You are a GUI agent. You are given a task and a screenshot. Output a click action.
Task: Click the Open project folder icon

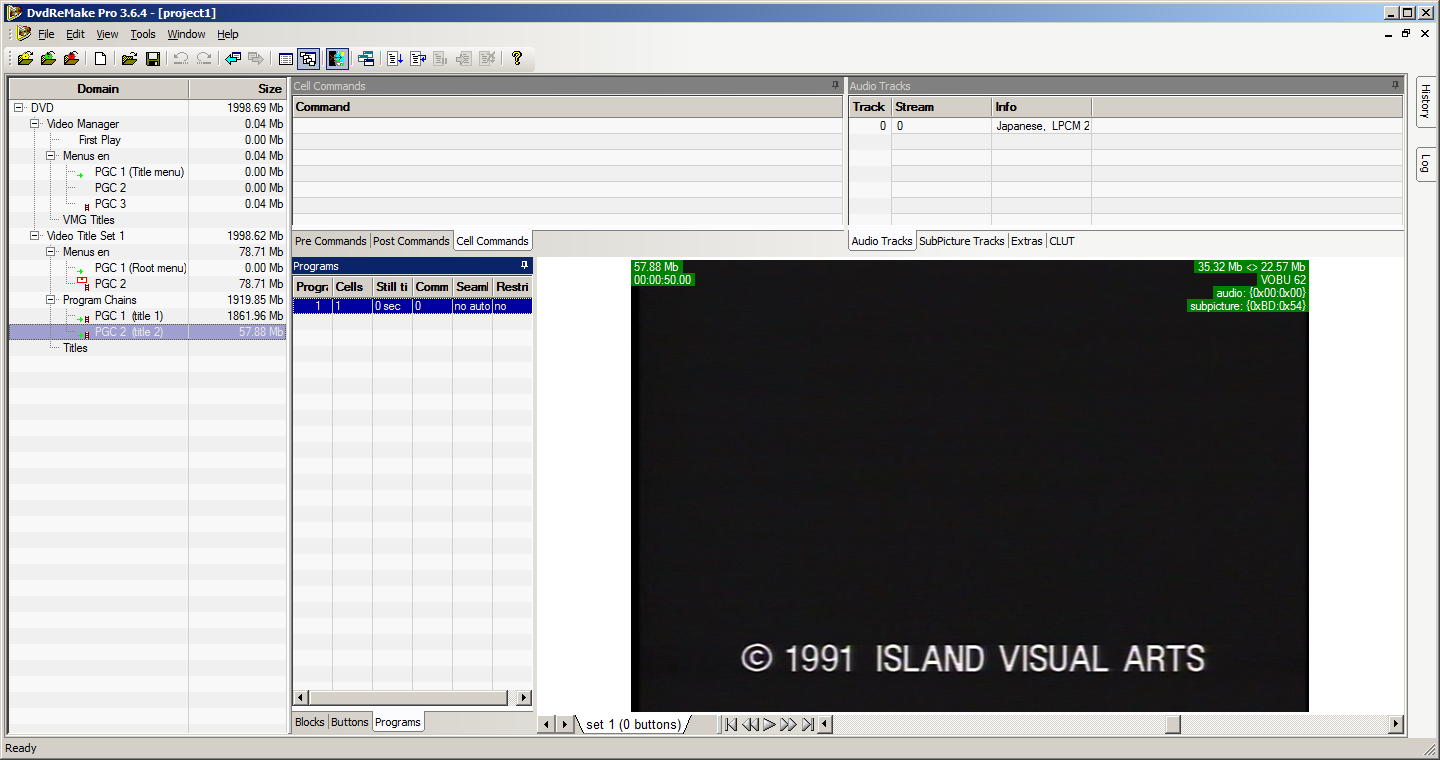tap(129, 58)
